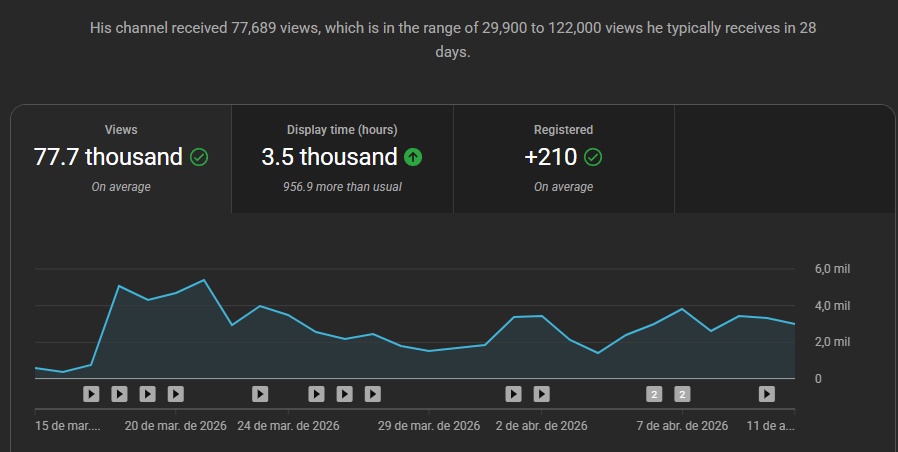Click the '0' y-axis value
The width and height of the screenshot is (898, 452).
pyautogui.click(x=818, y=379)
